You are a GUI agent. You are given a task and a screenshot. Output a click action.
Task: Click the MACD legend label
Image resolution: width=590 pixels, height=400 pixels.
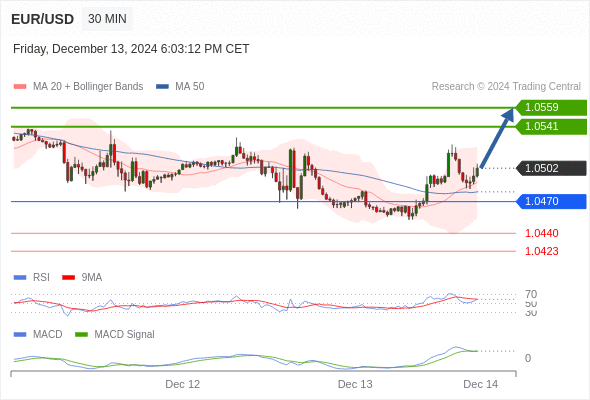click(x=48, y=335)
